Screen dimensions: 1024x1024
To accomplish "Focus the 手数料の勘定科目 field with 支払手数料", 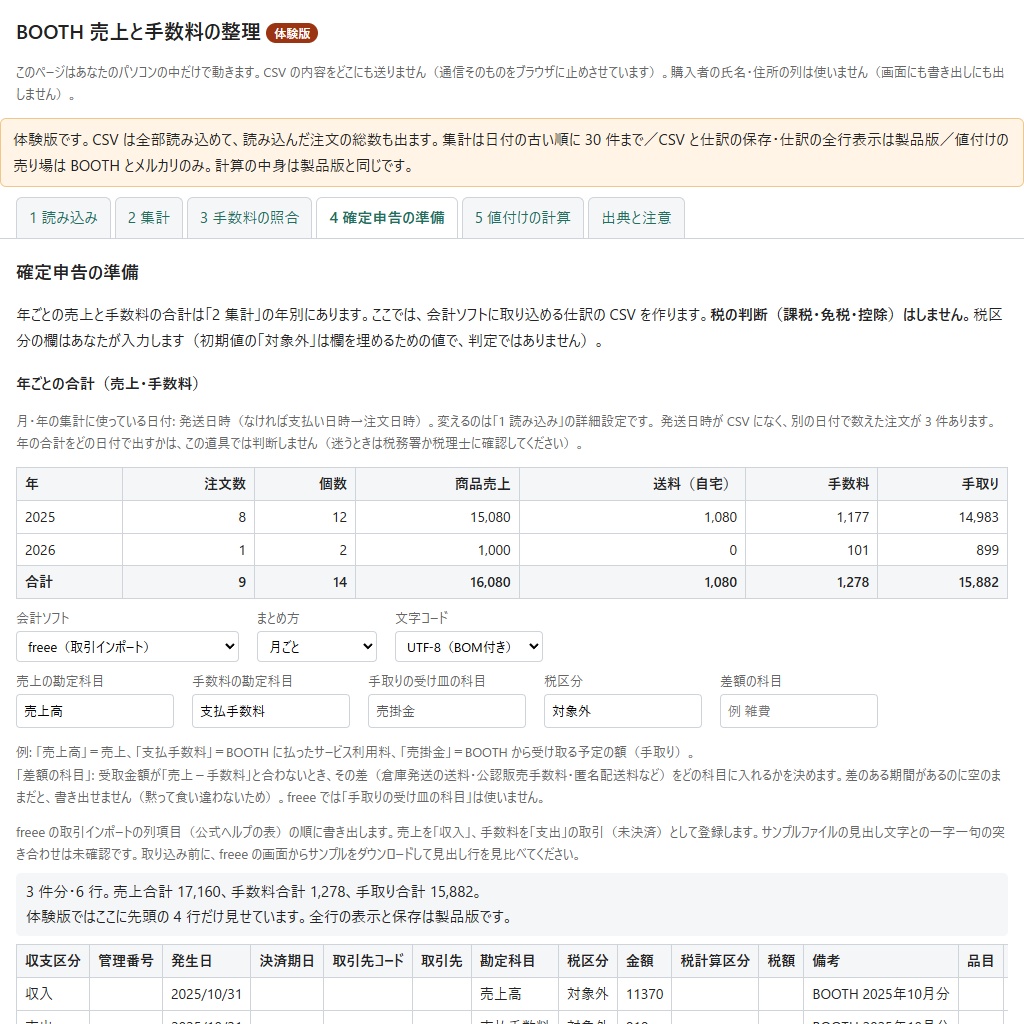I will tap(271, 711).
